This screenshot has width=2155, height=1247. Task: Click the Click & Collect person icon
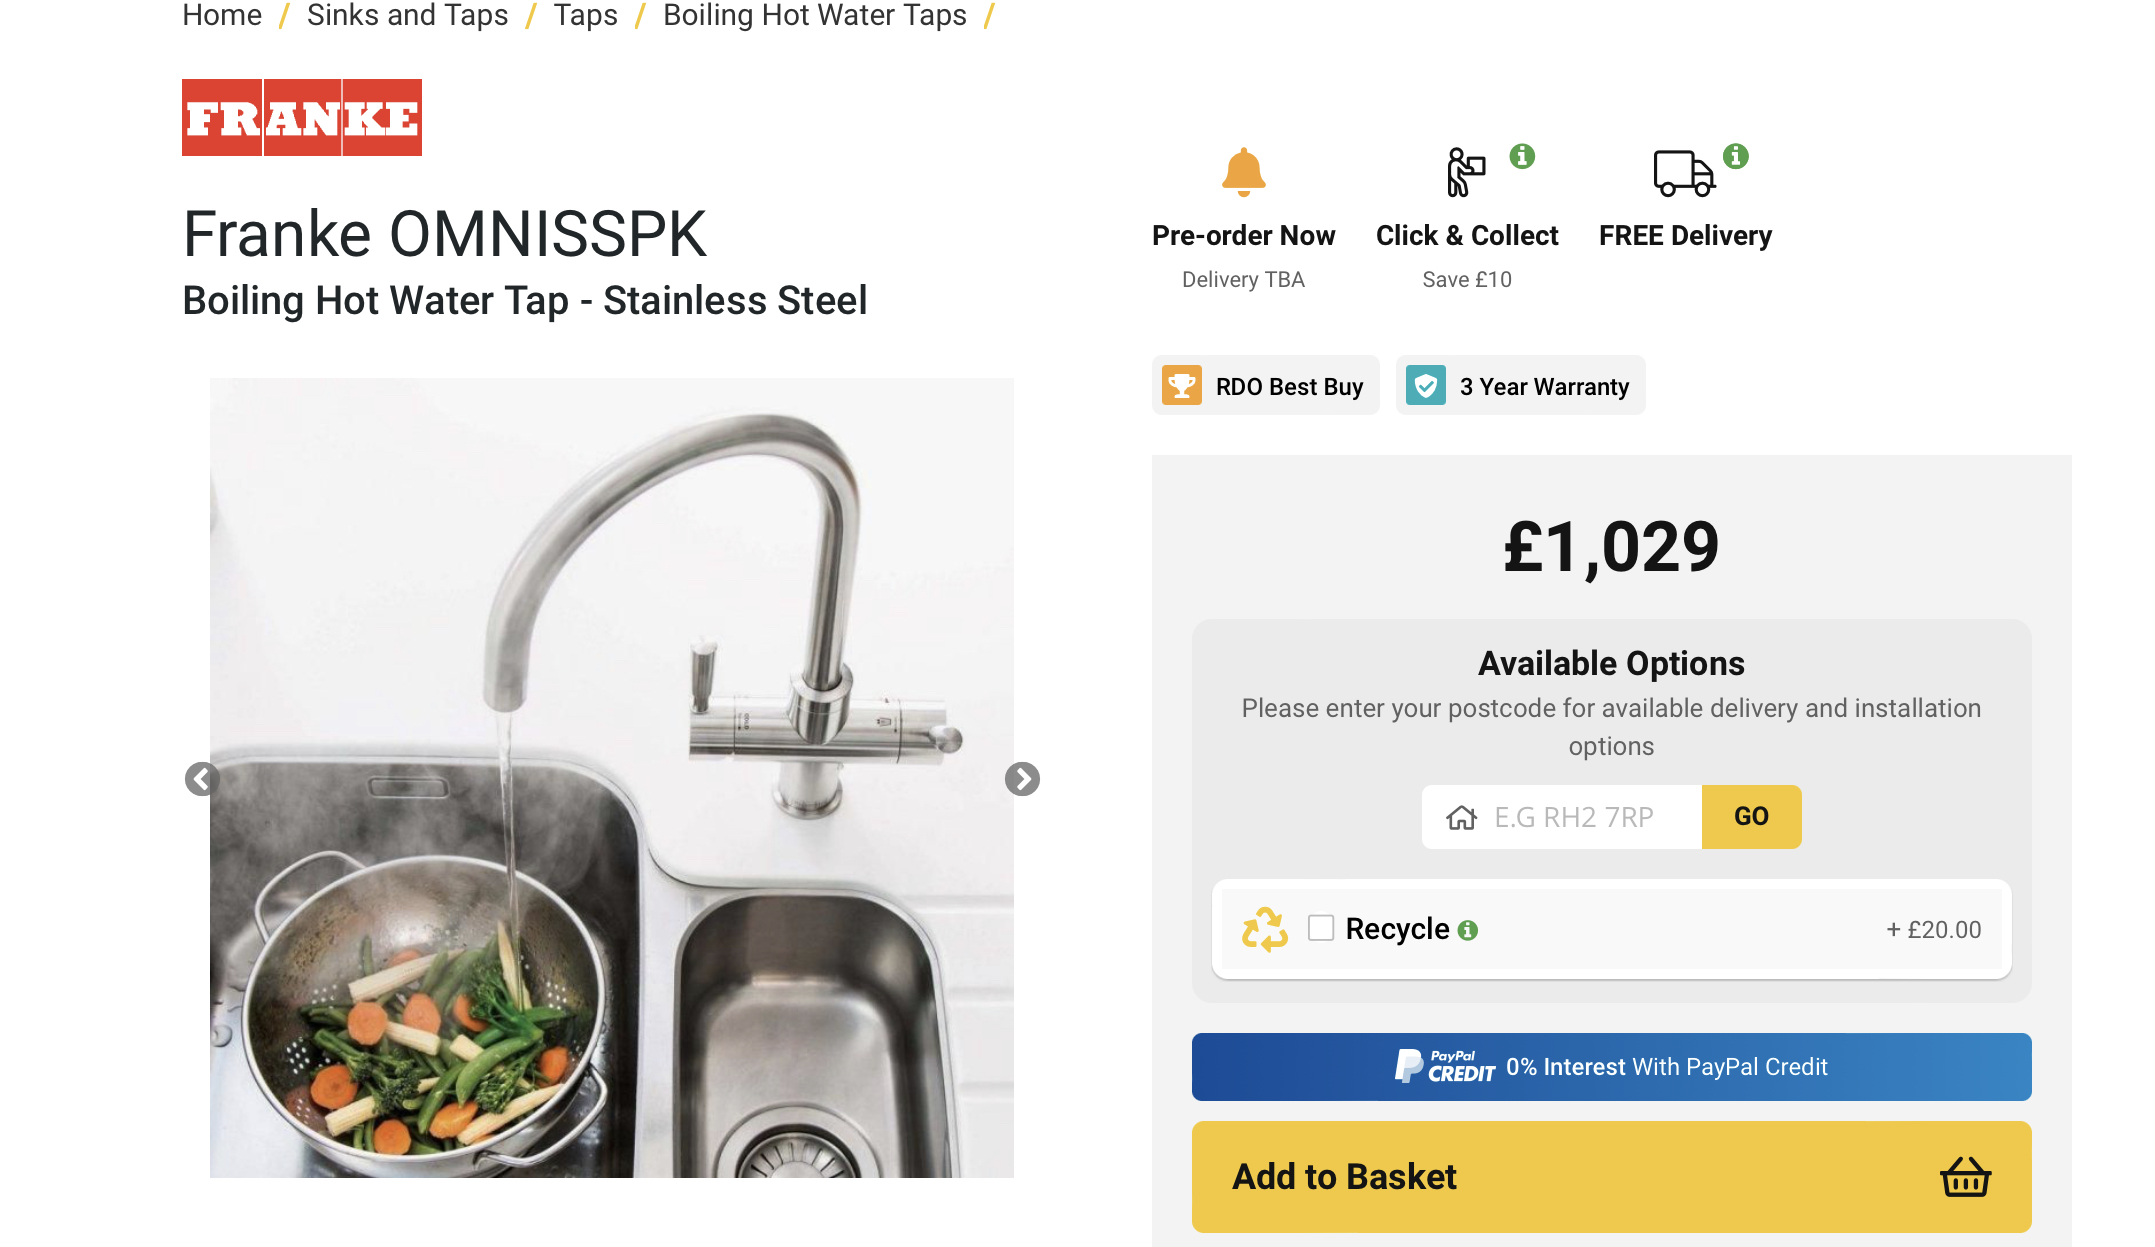coord(1465,172)
